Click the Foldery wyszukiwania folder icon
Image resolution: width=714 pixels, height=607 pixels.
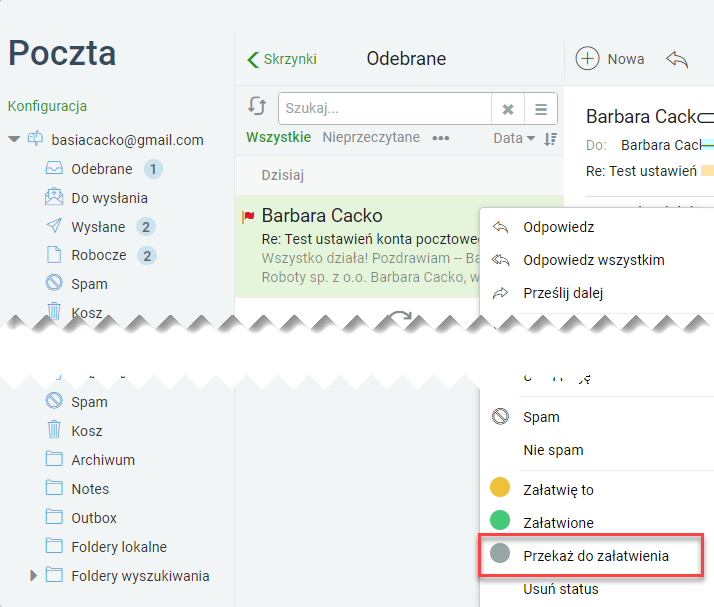click(54, 575)
